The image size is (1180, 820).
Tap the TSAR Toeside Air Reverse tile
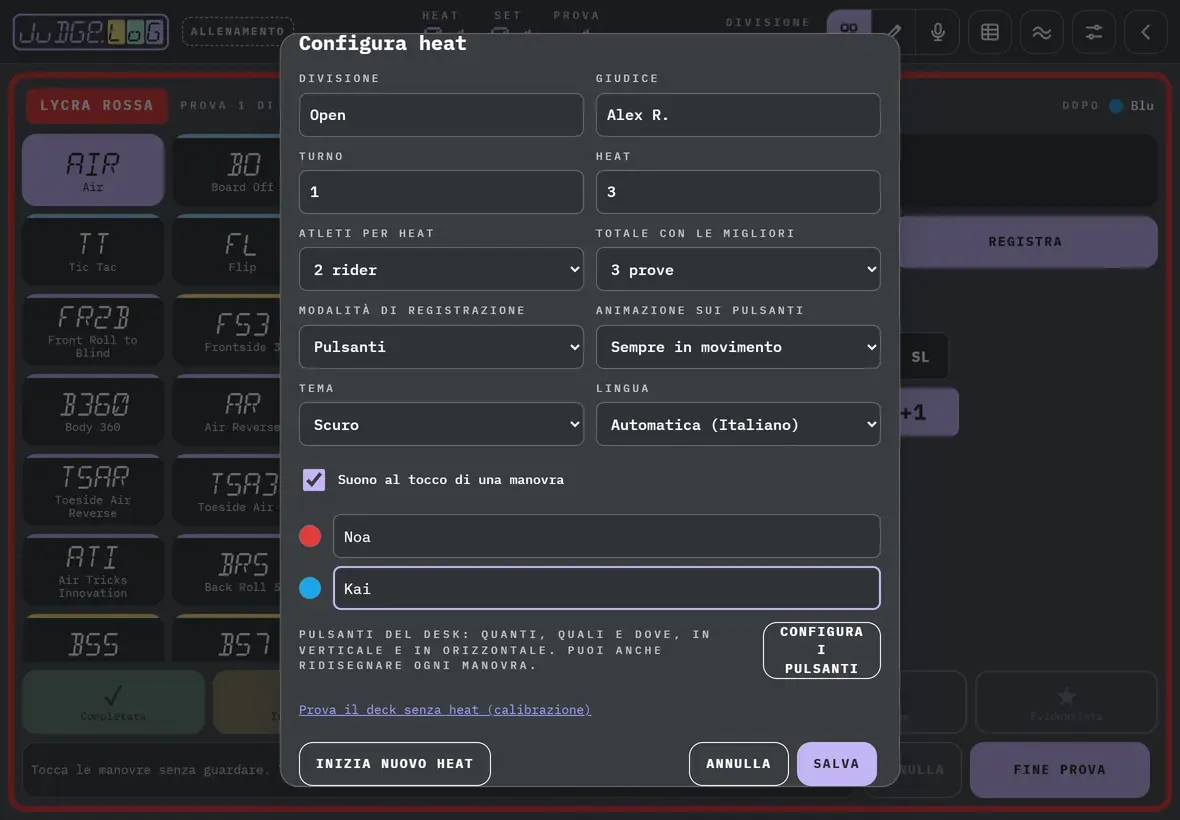pos(93,490)
